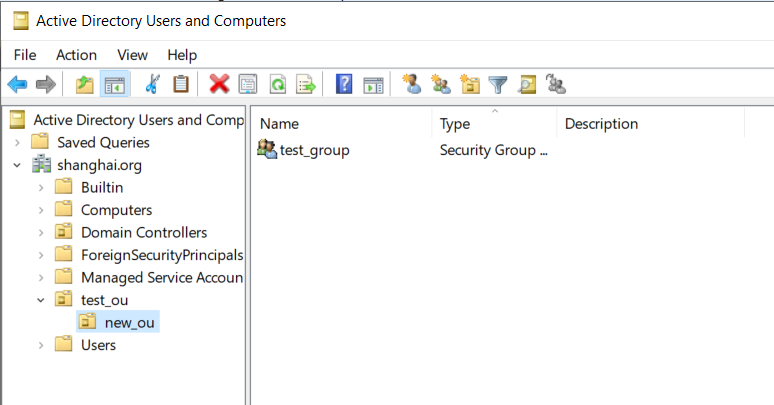
Task: Create a new group with toolbar icon
Action: (440, 84)
